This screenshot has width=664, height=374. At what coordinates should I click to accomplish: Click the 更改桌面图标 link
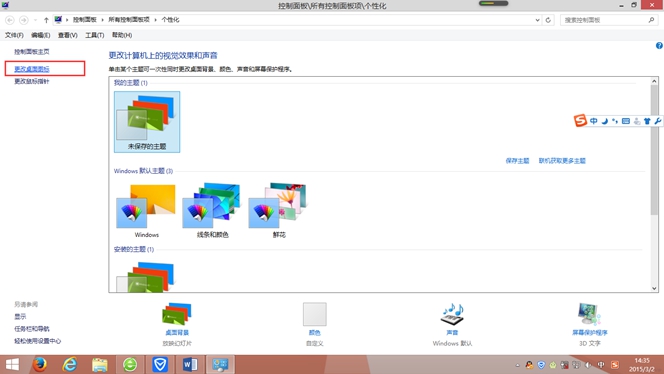tap(32, 69)
